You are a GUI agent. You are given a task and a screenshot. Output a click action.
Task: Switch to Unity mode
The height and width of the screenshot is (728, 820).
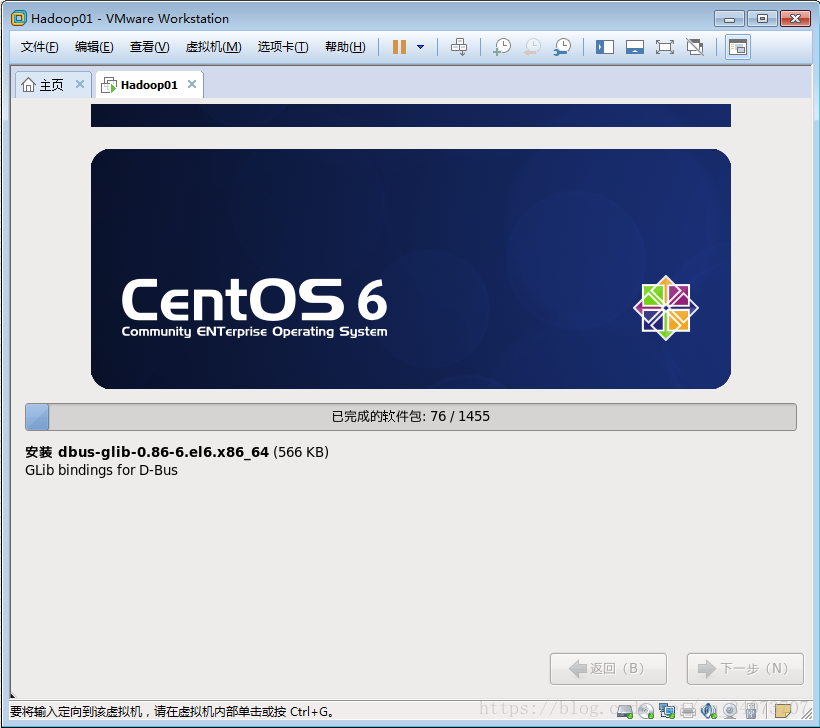pos(695,47)
